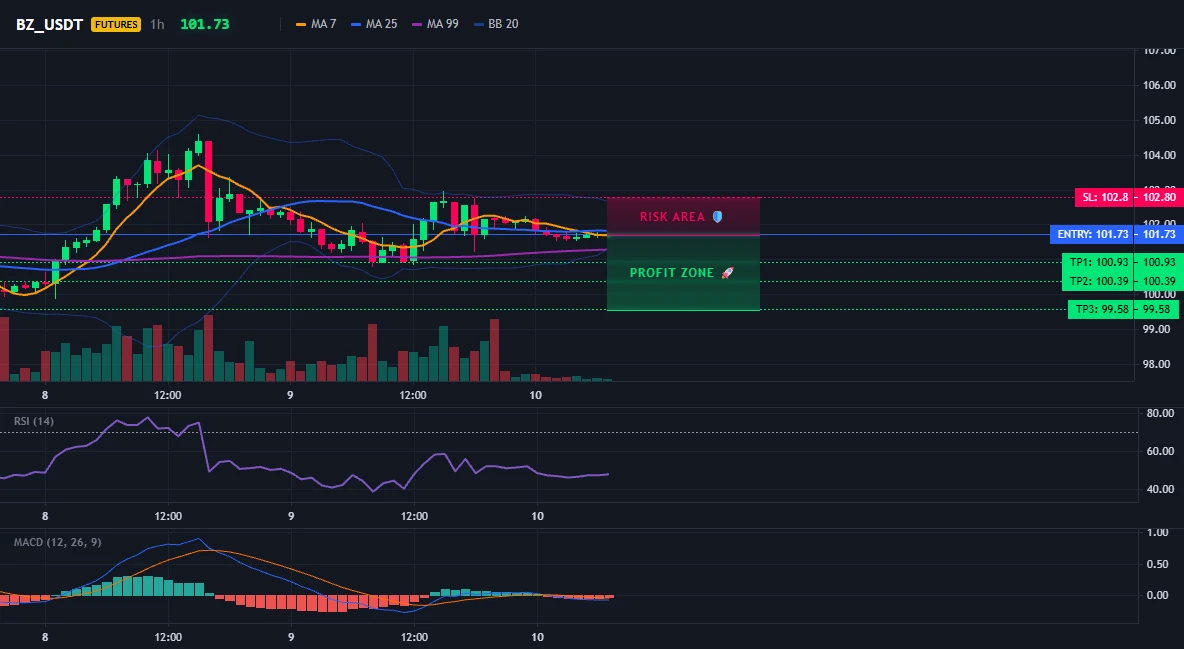Toggle the MA 99 legend item
This screenshot has height=649, width=1184.
436,24
